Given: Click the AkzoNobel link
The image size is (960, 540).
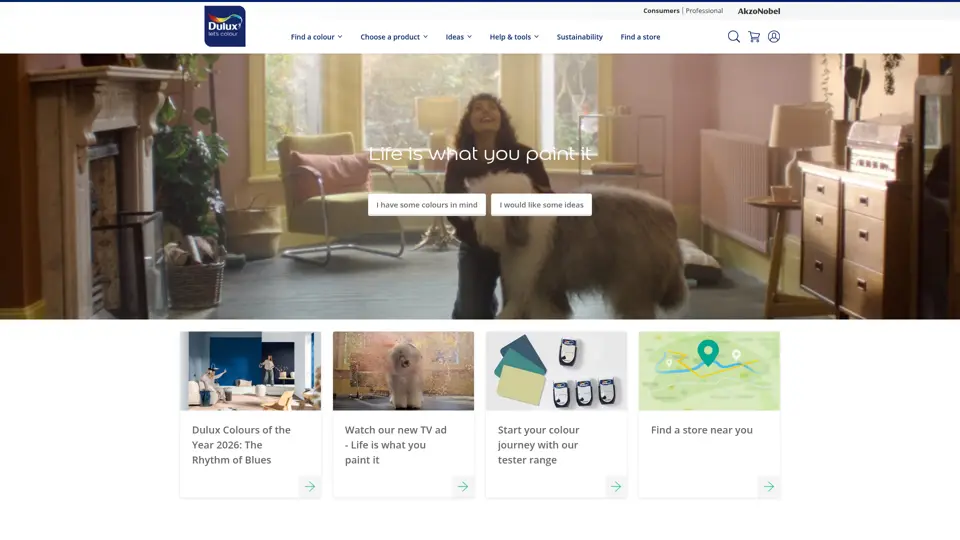Looking at the screenshot, I should coord(759,10).
